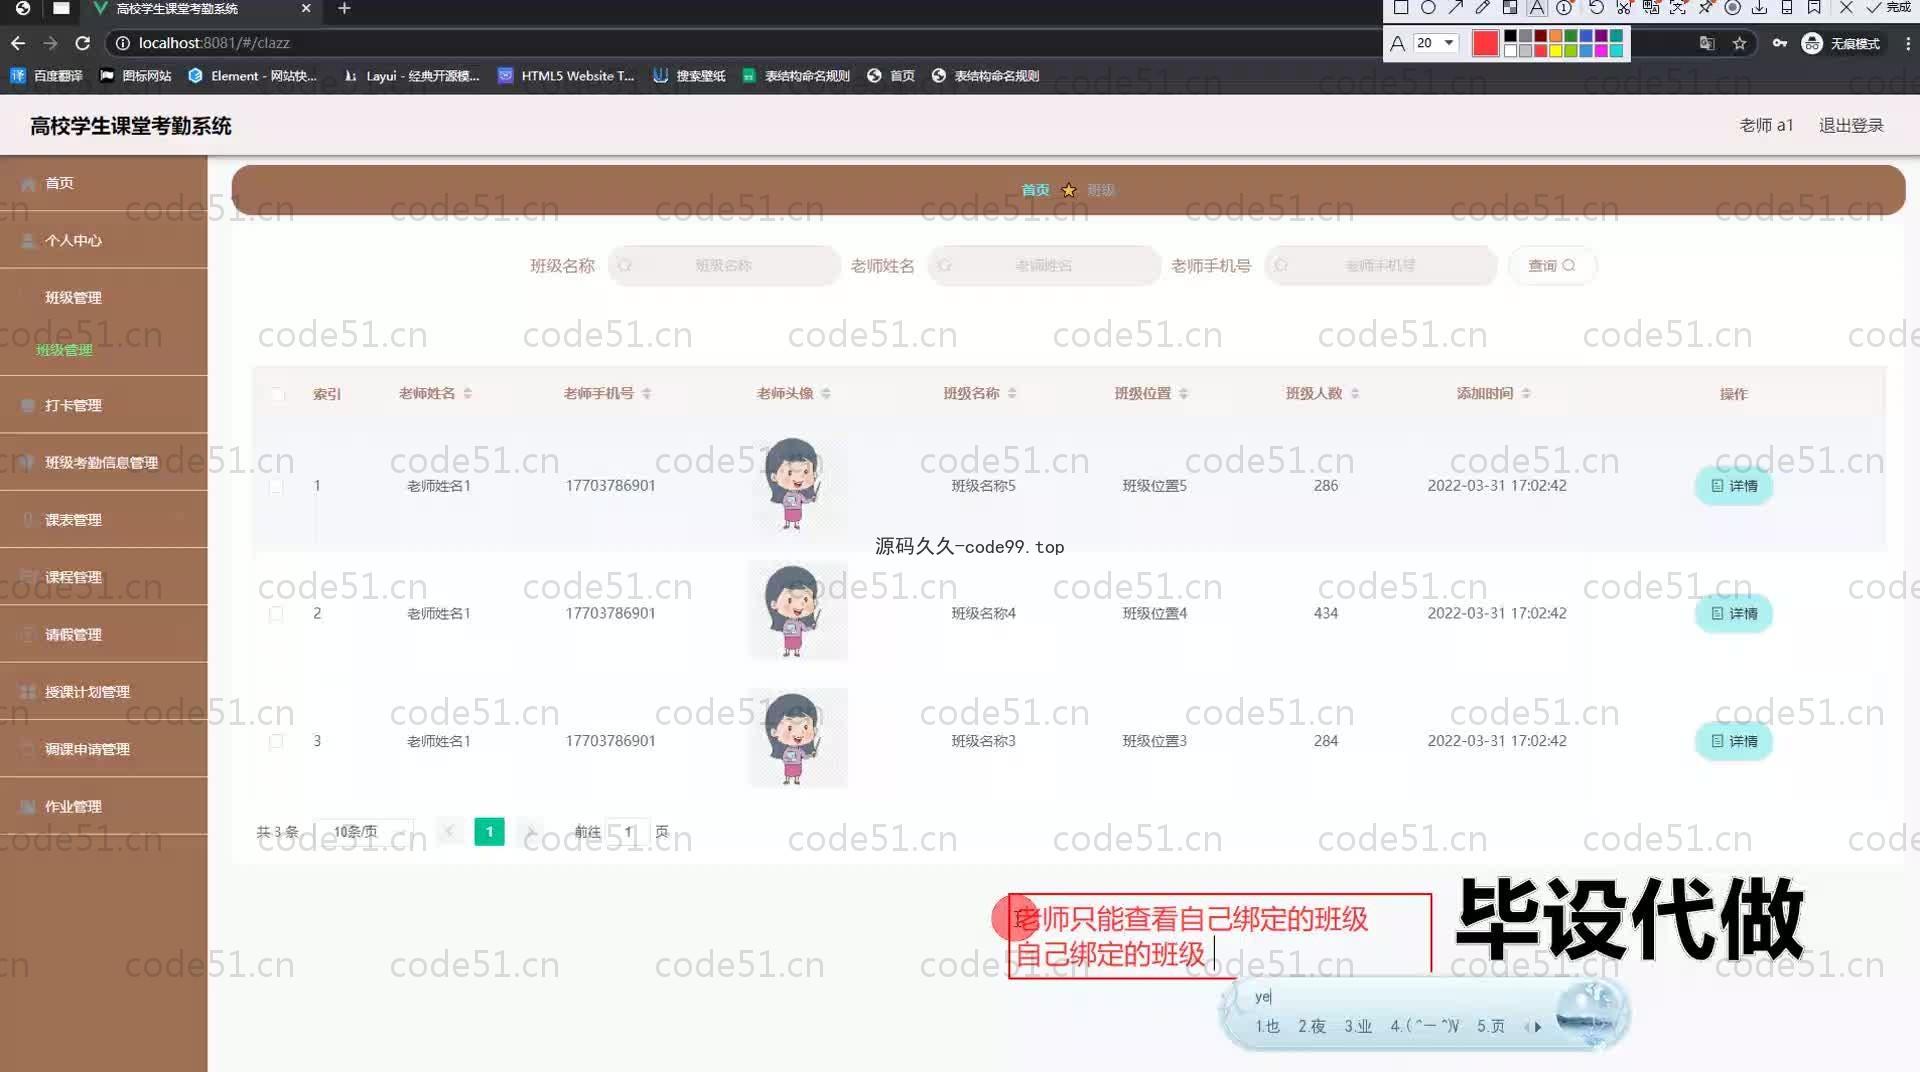Open the 搜索壁纸 bookmark
Viewport: 1920px width, 1072px height.
[x=689, y=76]
